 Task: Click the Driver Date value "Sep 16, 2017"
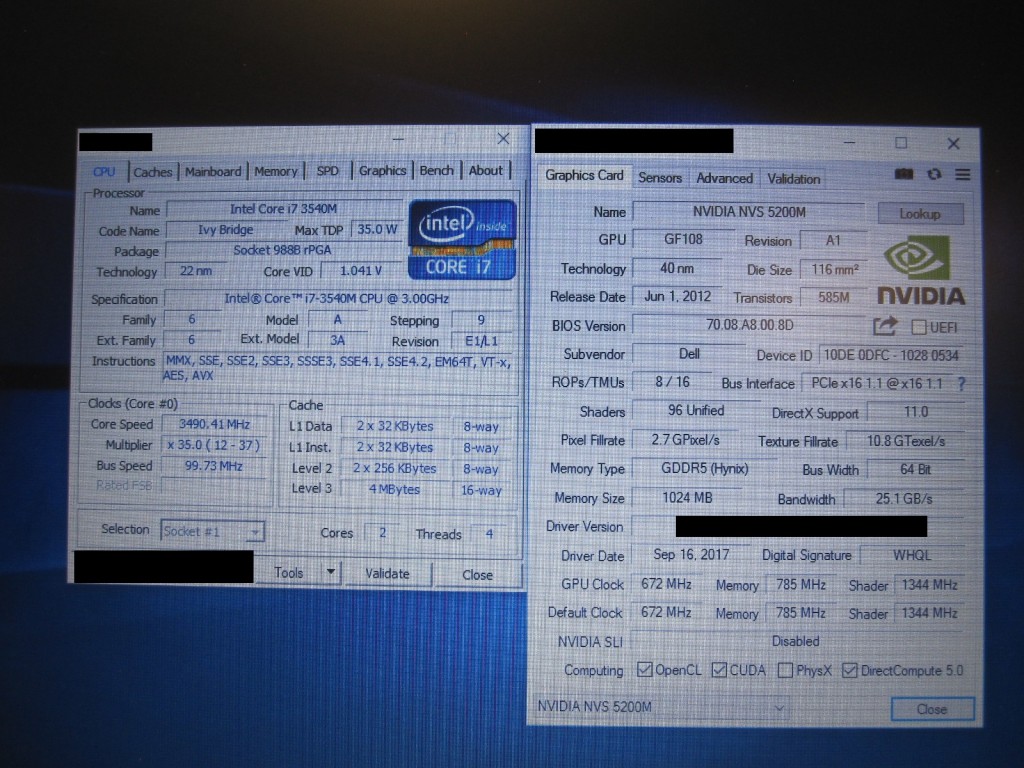point(691,554)
